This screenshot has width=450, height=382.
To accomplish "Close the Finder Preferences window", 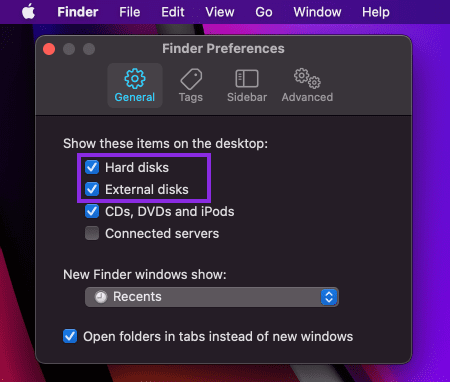I will pyautogui.click(x=49, y=49).
